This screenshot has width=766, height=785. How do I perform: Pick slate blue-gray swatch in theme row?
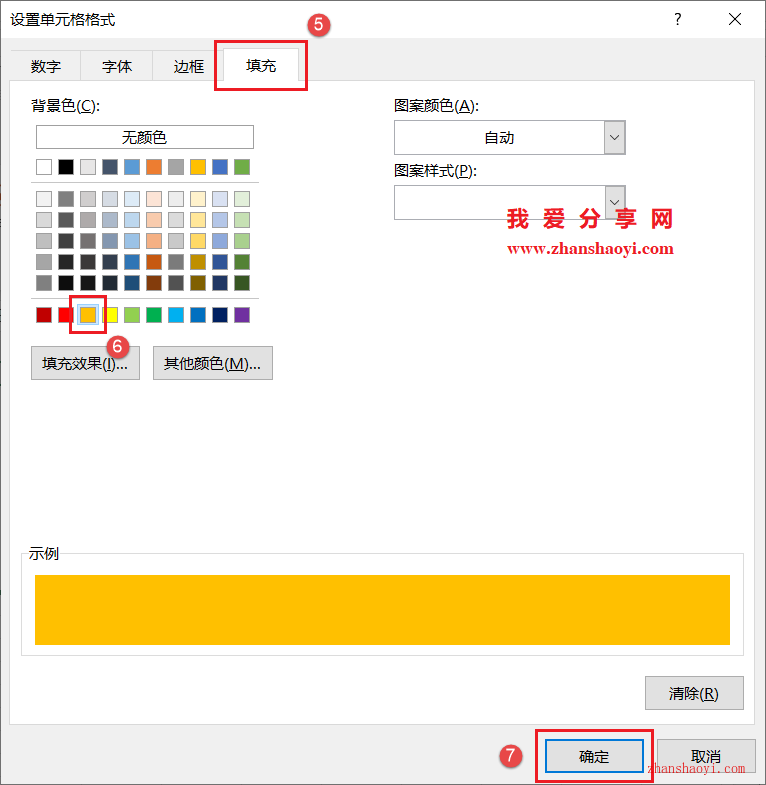110,167
